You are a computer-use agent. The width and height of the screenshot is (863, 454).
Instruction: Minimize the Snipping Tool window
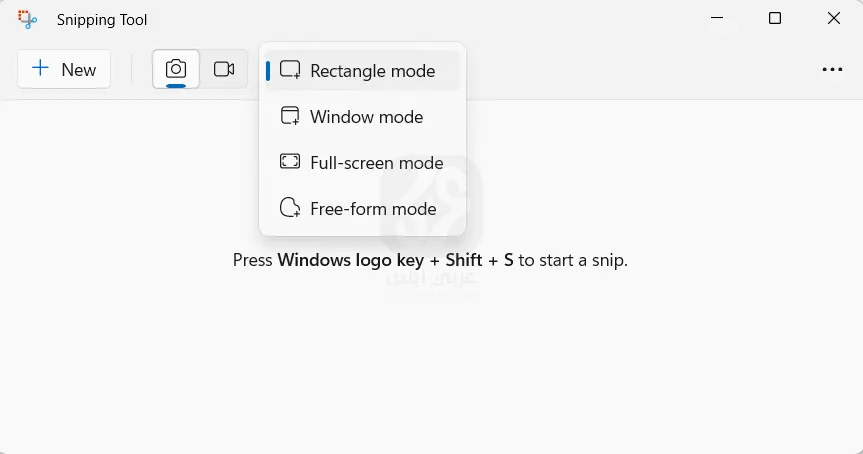717,19
